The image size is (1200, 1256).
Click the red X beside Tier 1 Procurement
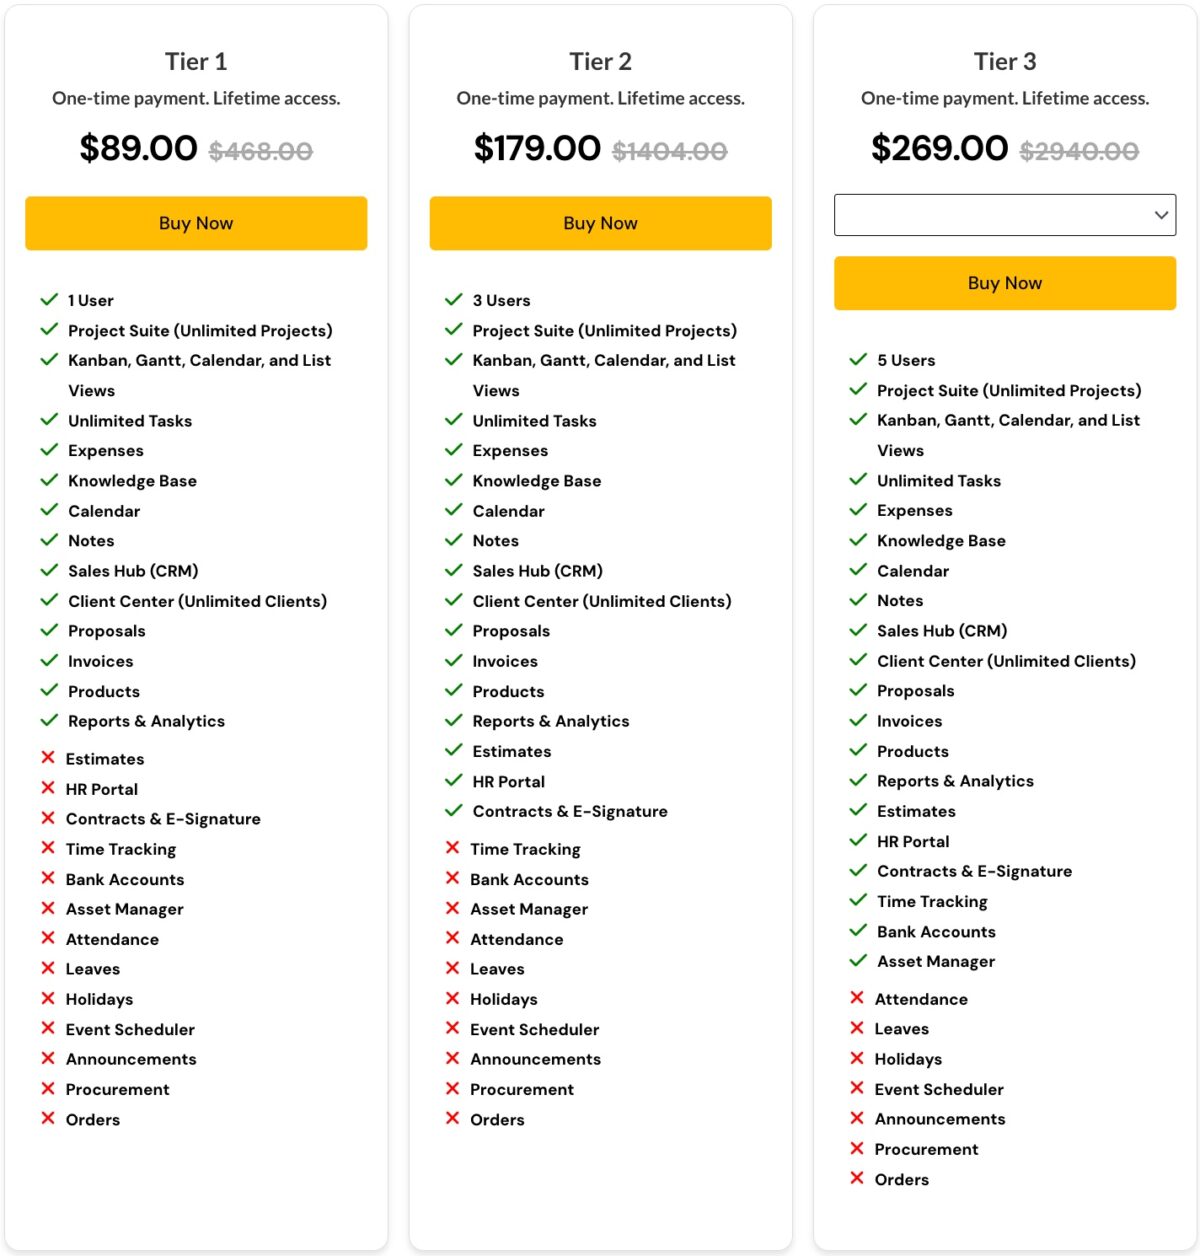(48, 1089)
